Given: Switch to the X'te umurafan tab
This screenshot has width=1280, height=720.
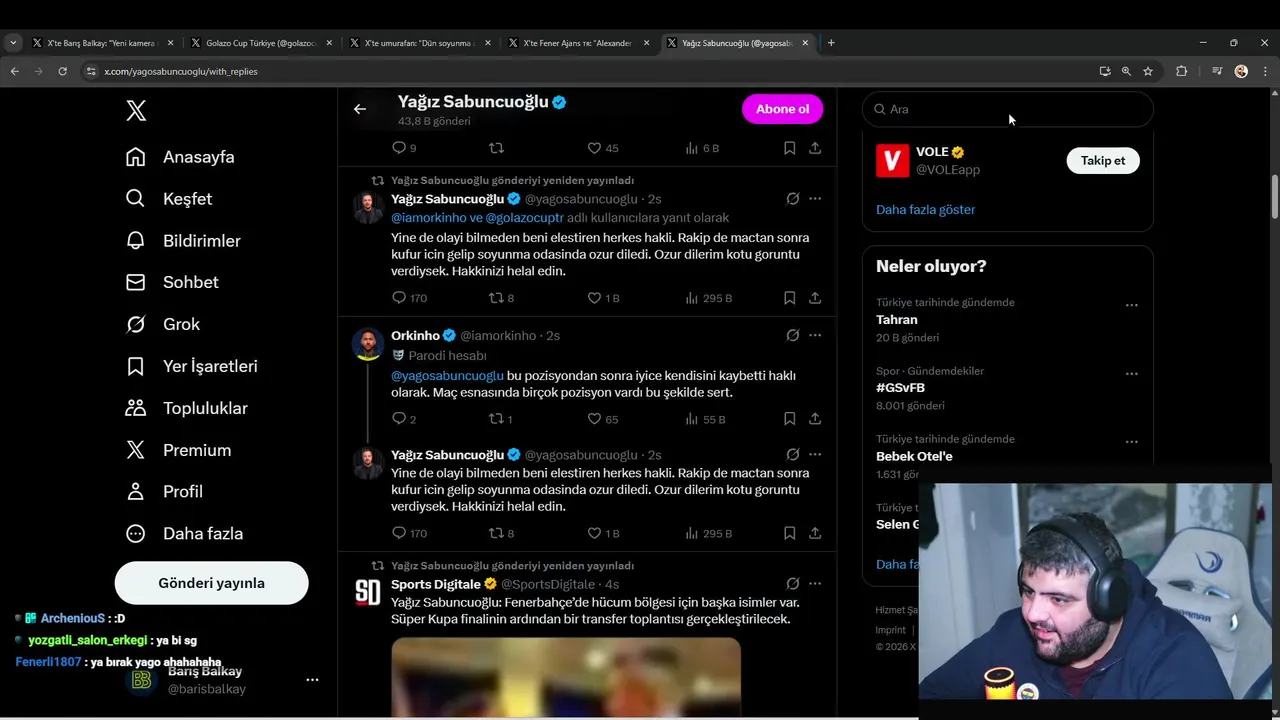Looking at the screenshot, I should click(420, 43).
